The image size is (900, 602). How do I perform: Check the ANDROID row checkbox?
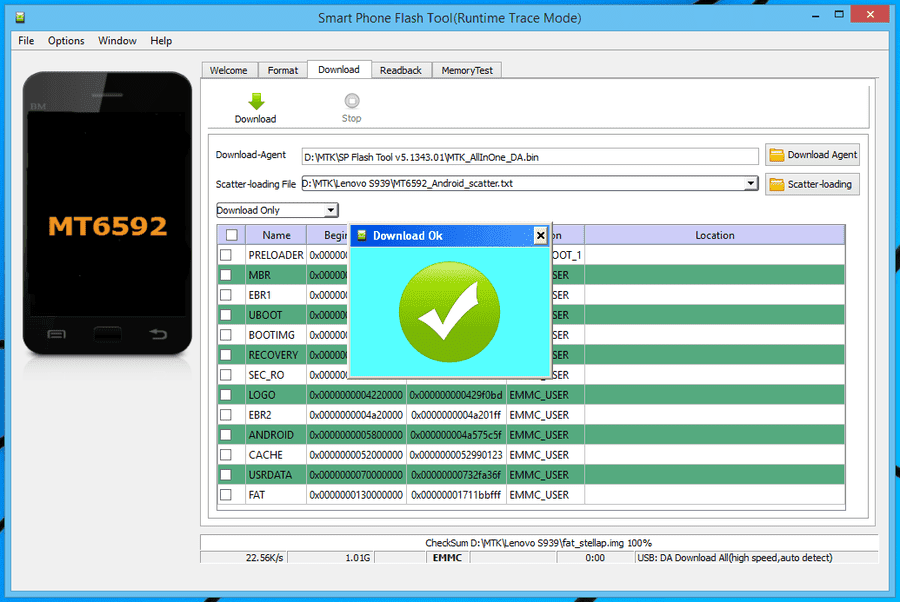(x=226, y=435)
